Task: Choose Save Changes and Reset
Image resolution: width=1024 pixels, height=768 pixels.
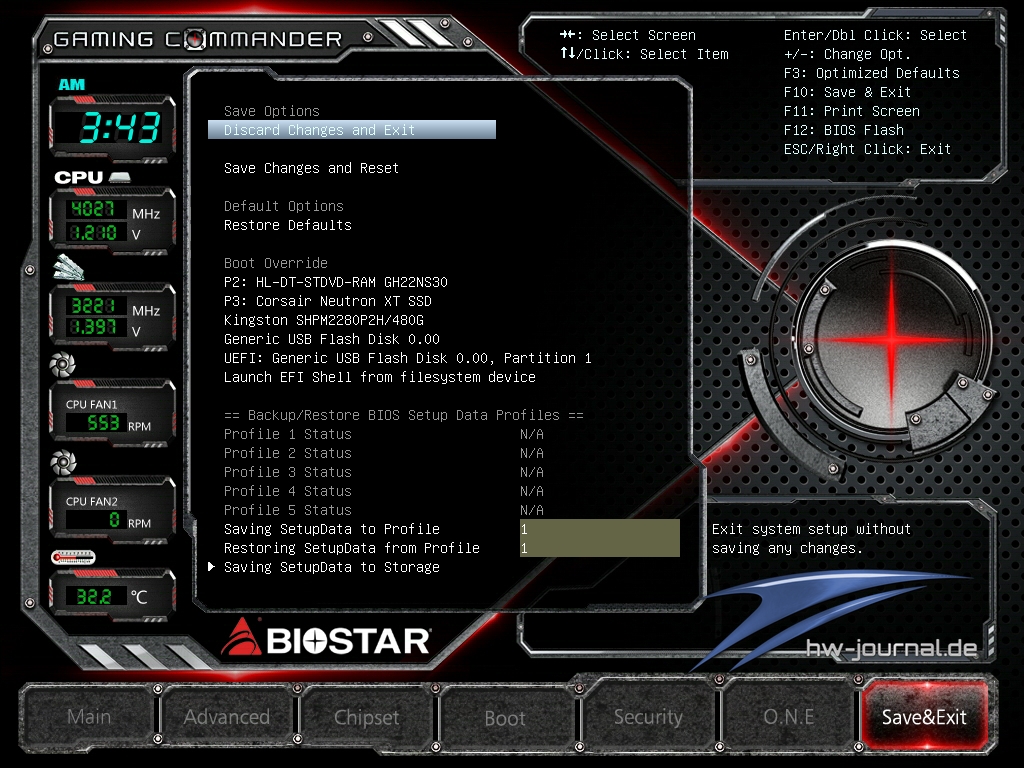Action: 312,168
